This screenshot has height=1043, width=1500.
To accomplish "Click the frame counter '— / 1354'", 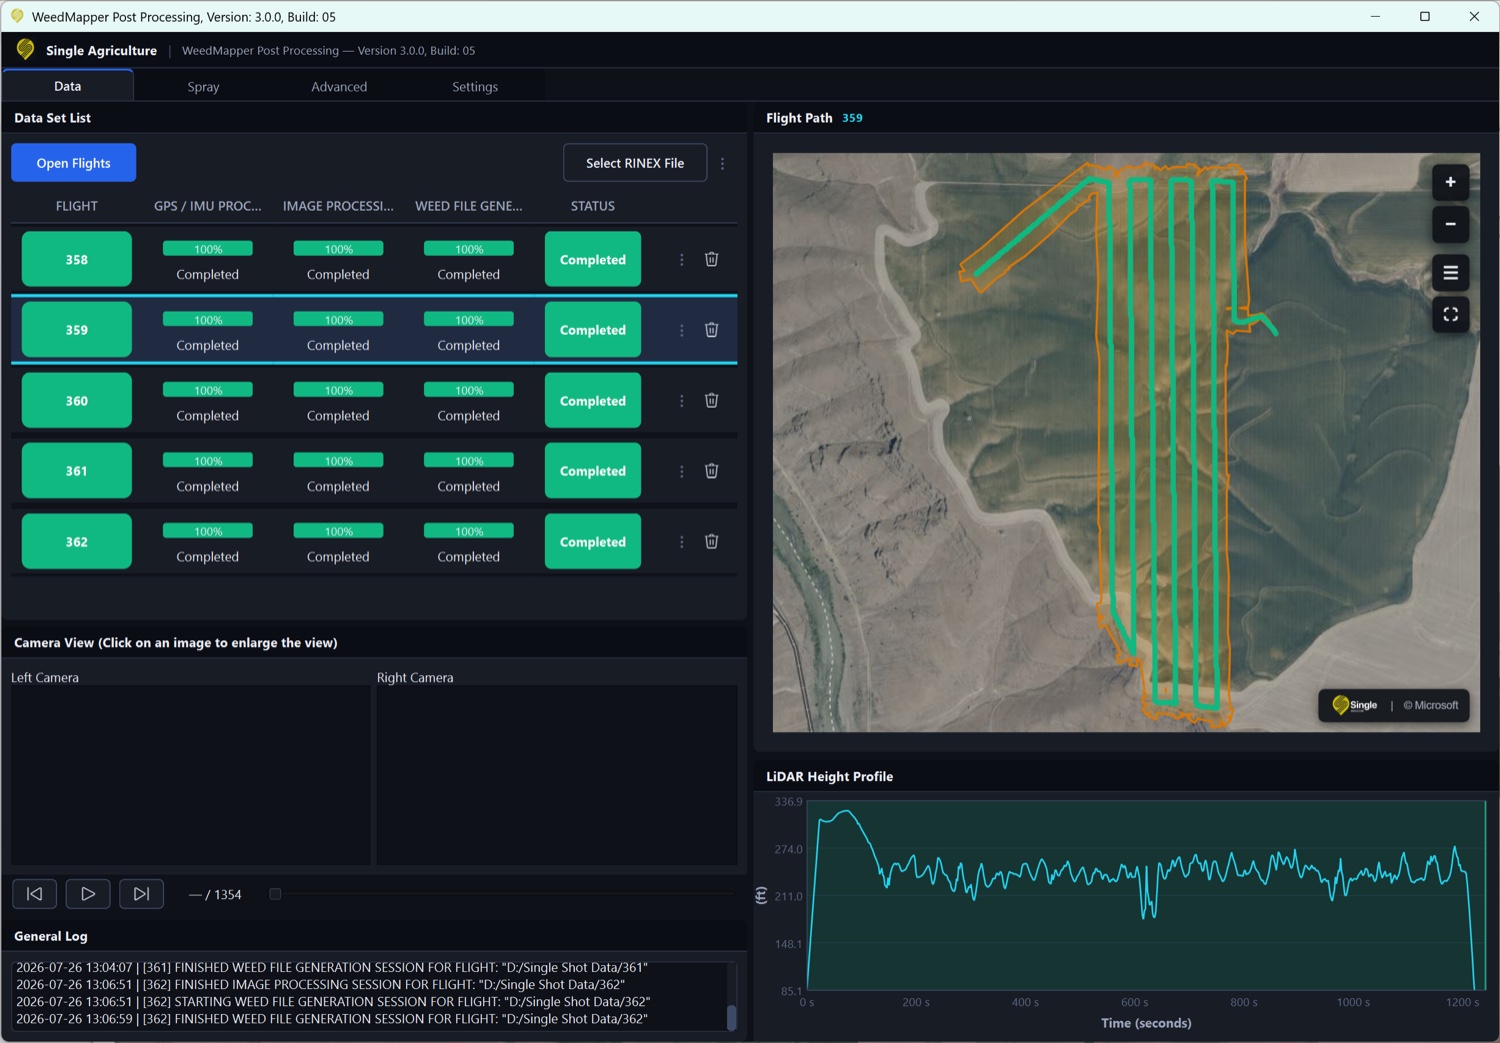I will pyautogui.click(x=215, y=895).
